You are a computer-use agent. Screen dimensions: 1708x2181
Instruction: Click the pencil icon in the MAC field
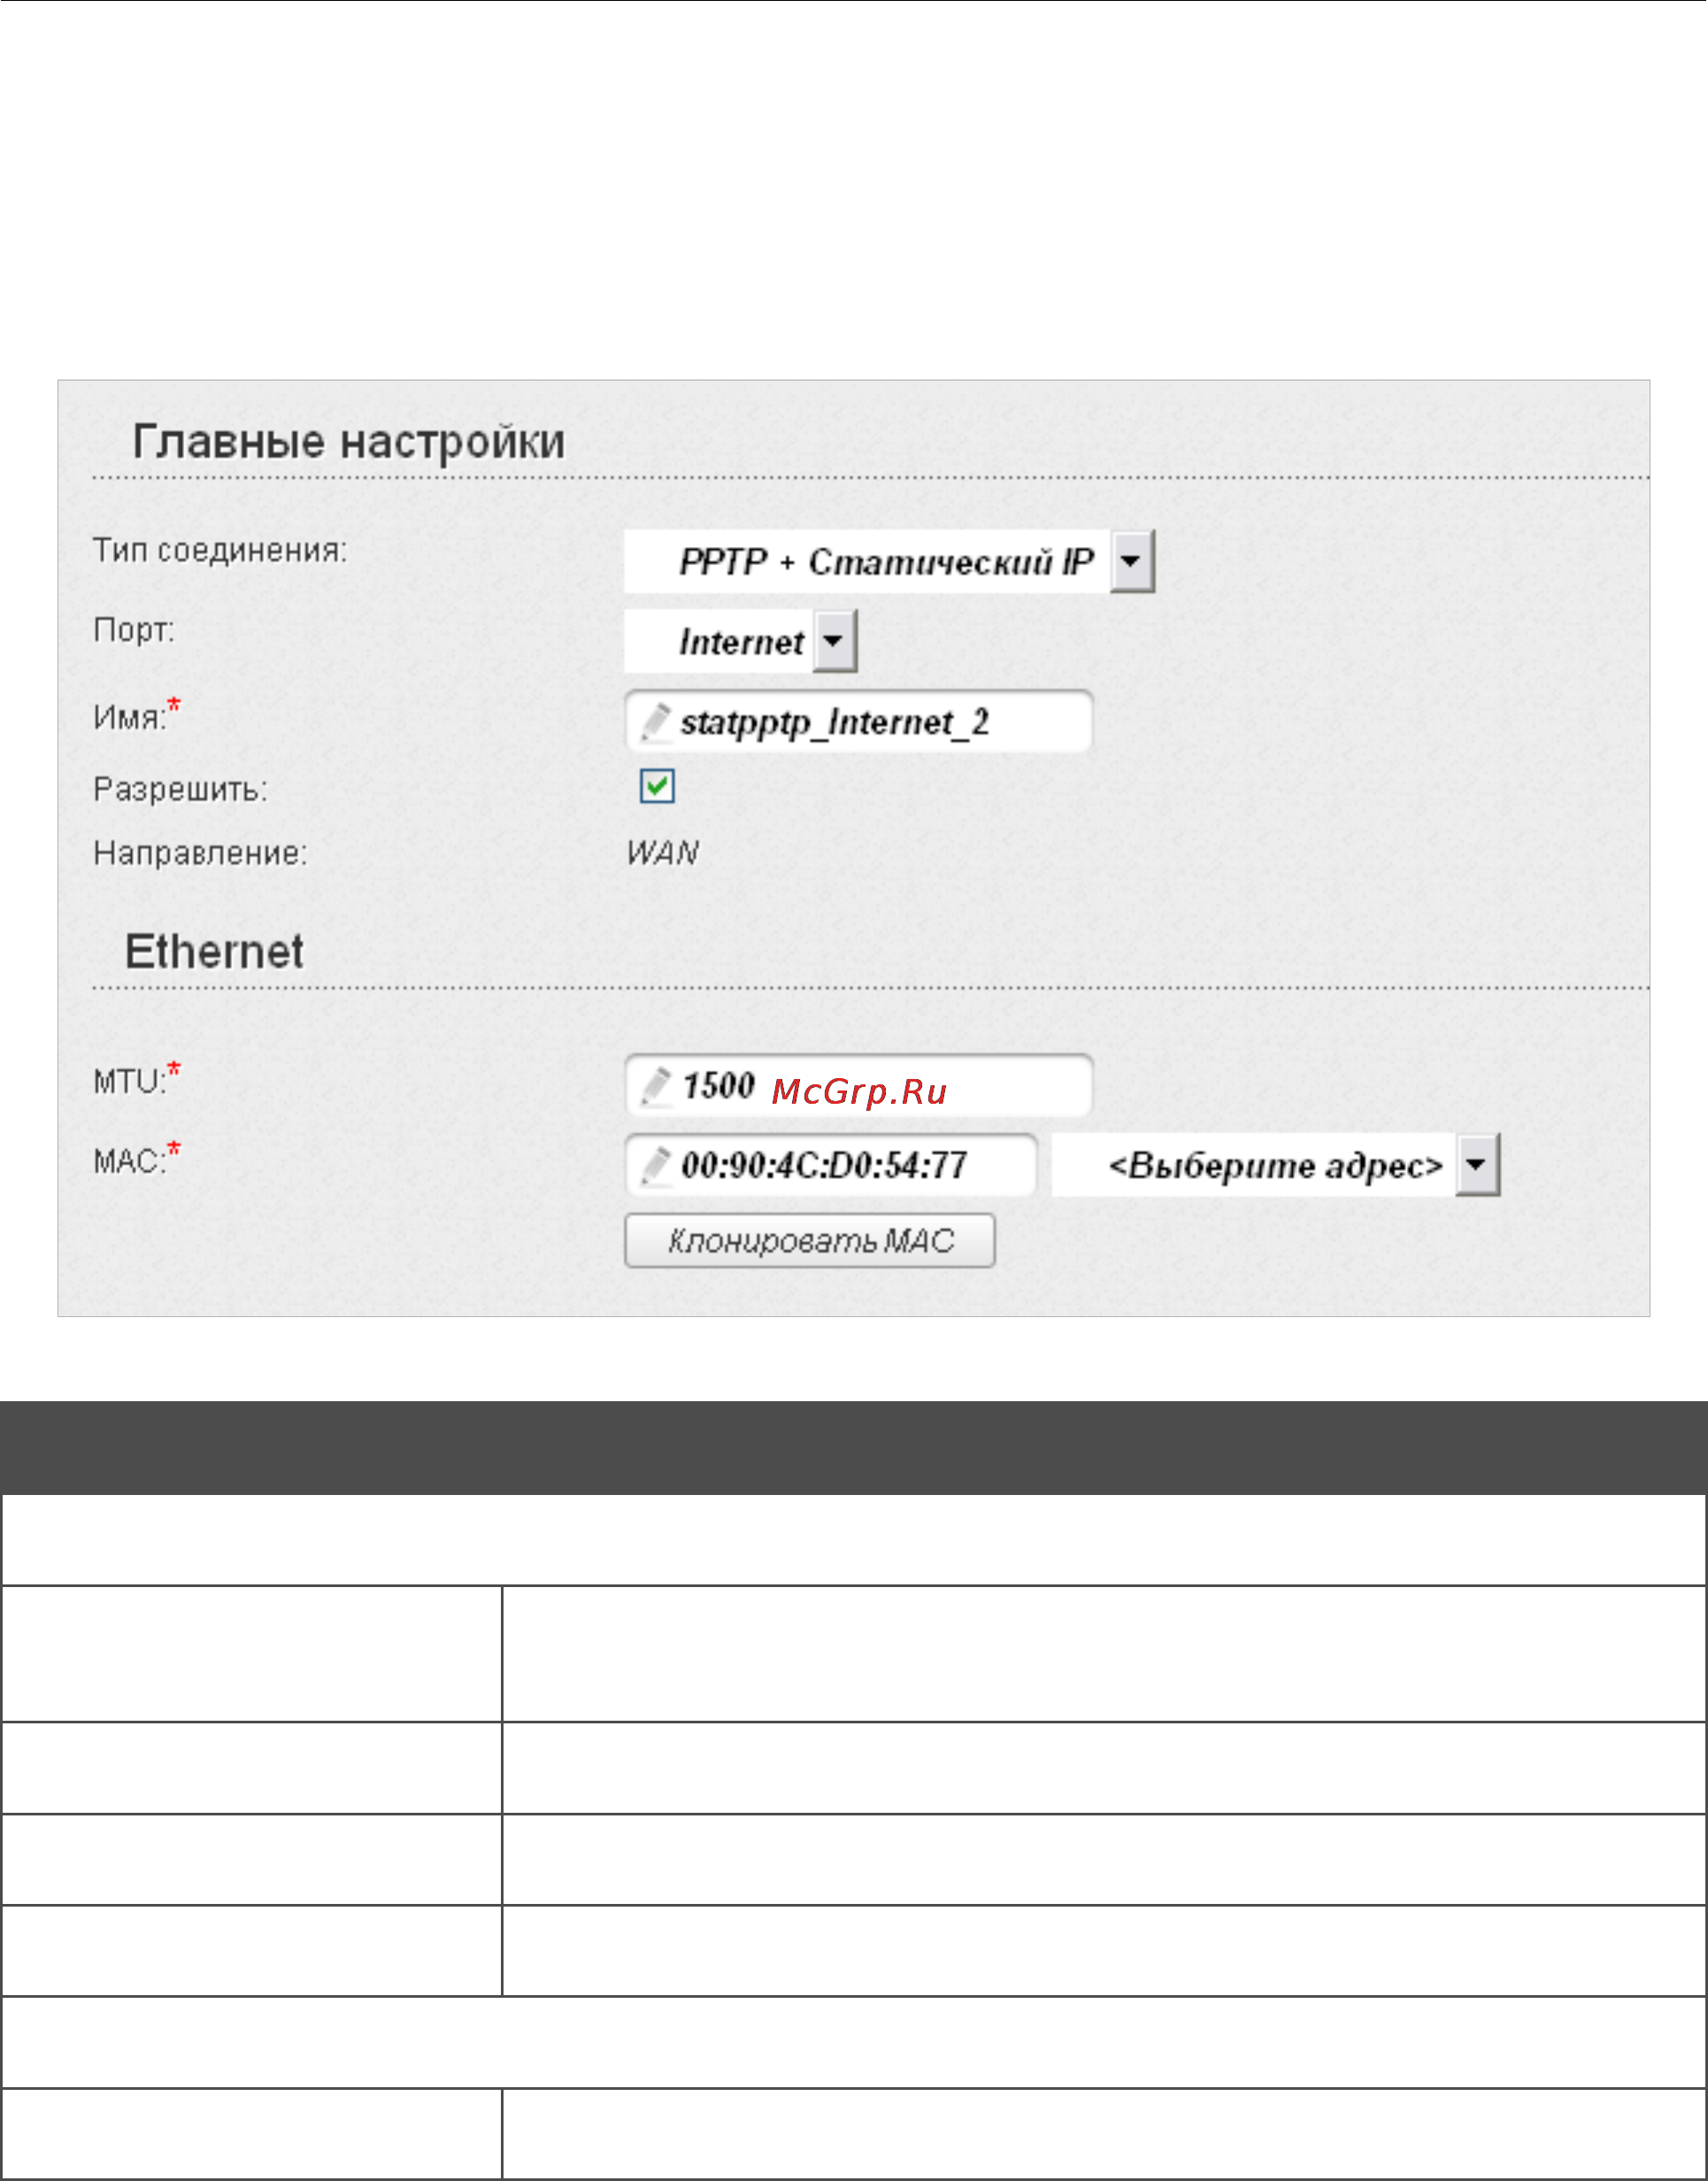[x=655, y=1166]
